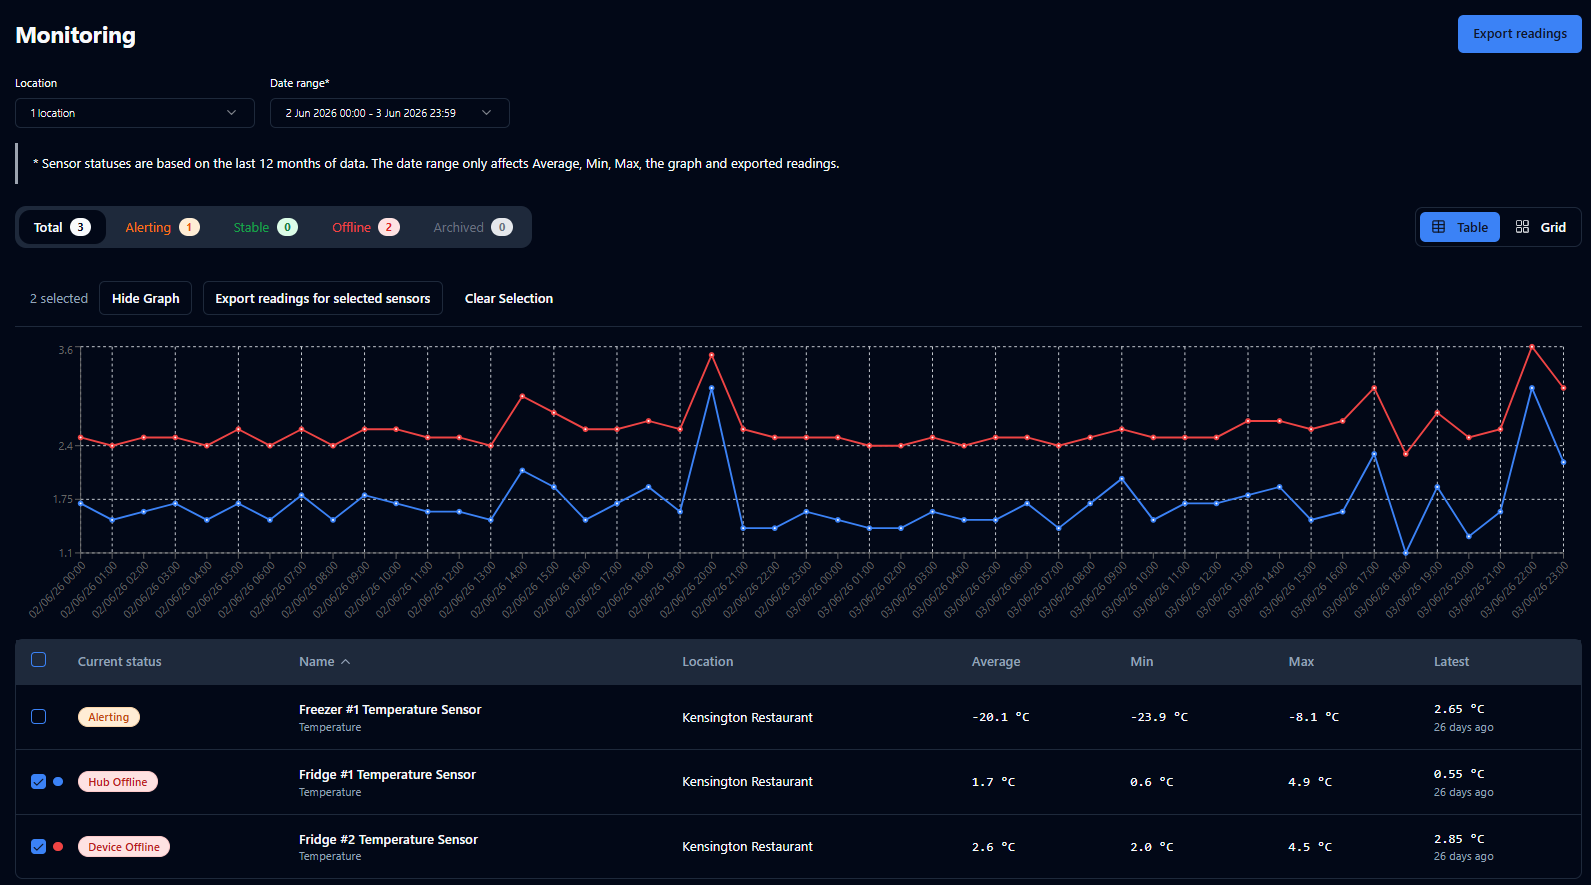
Task: Click the Alerting count badge
Action: (x=189, y=227)
